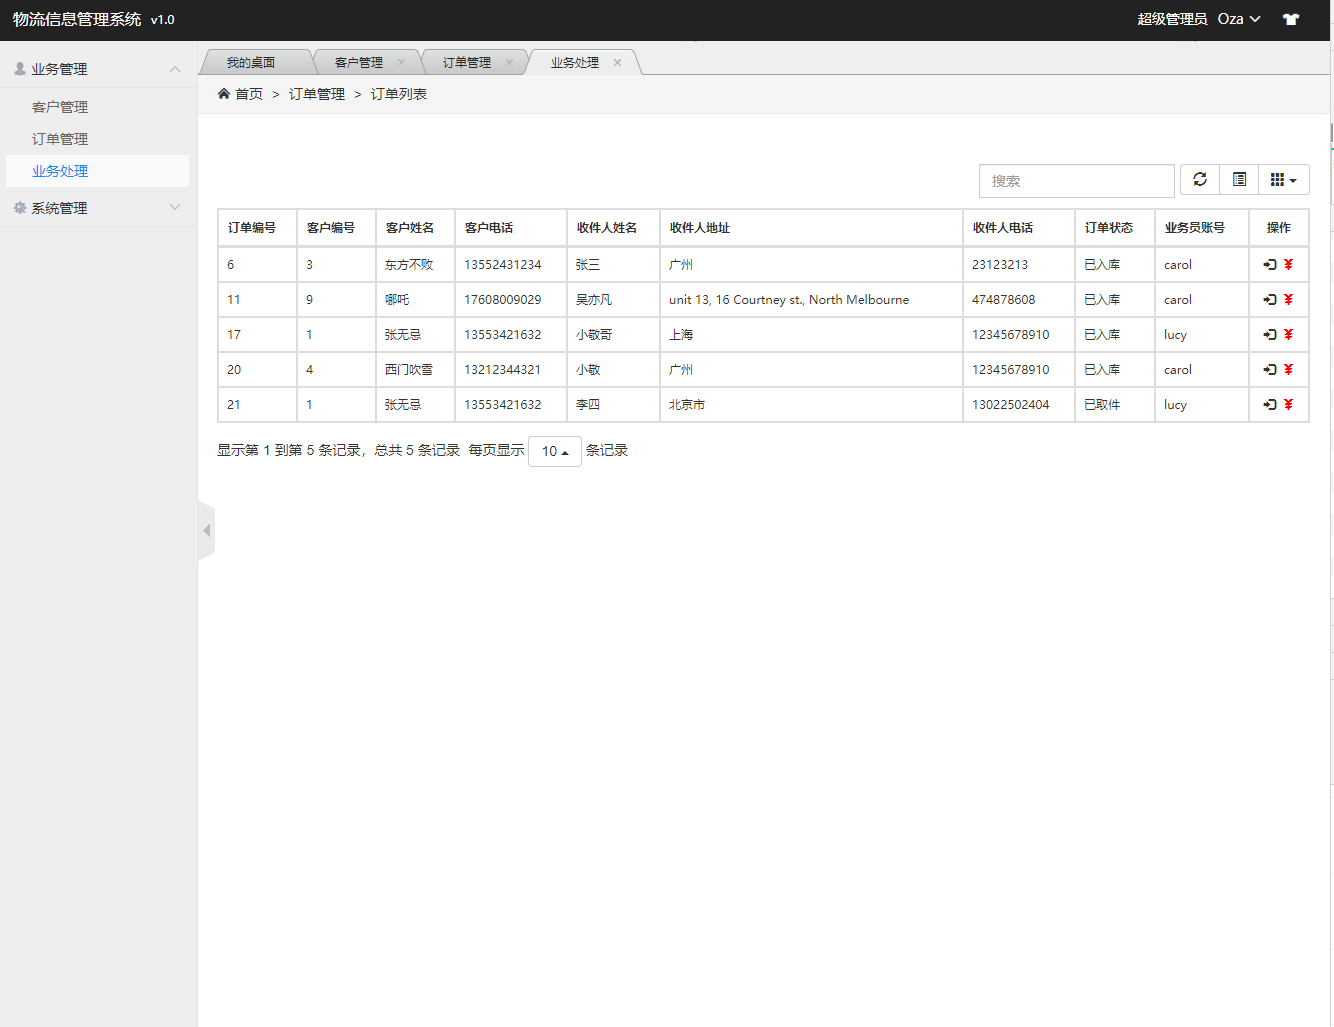Image resolution: width=1334 pixels, height=1027 pixels.
Task: Click the arrow action icon for order 20
Action: click(x=1270, y=370)
